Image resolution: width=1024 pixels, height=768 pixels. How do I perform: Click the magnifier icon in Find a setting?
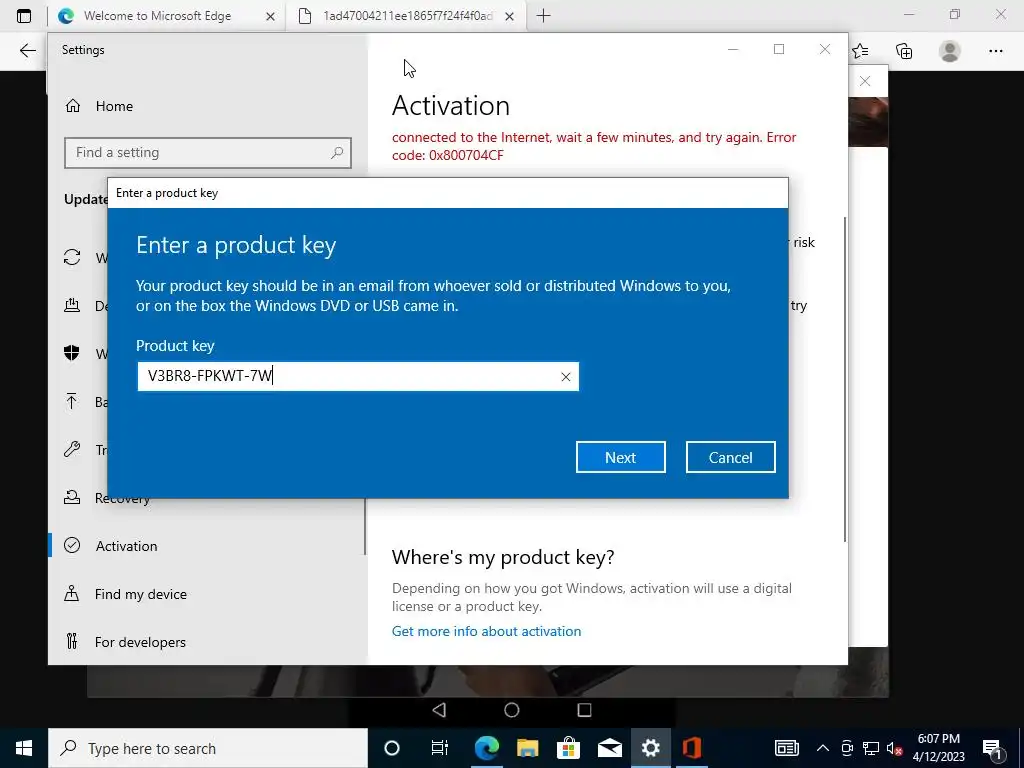pos(337,153)
